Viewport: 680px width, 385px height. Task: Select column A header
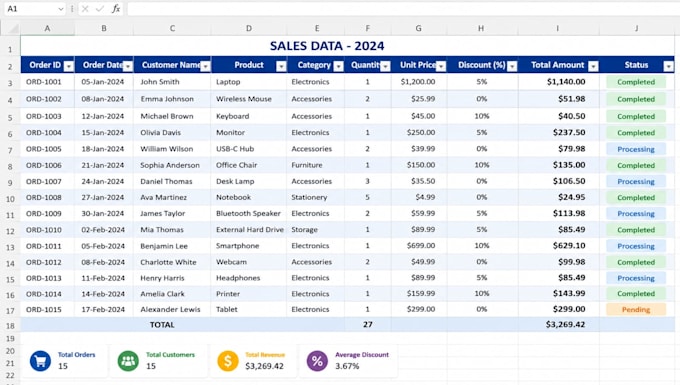(47, 29)
